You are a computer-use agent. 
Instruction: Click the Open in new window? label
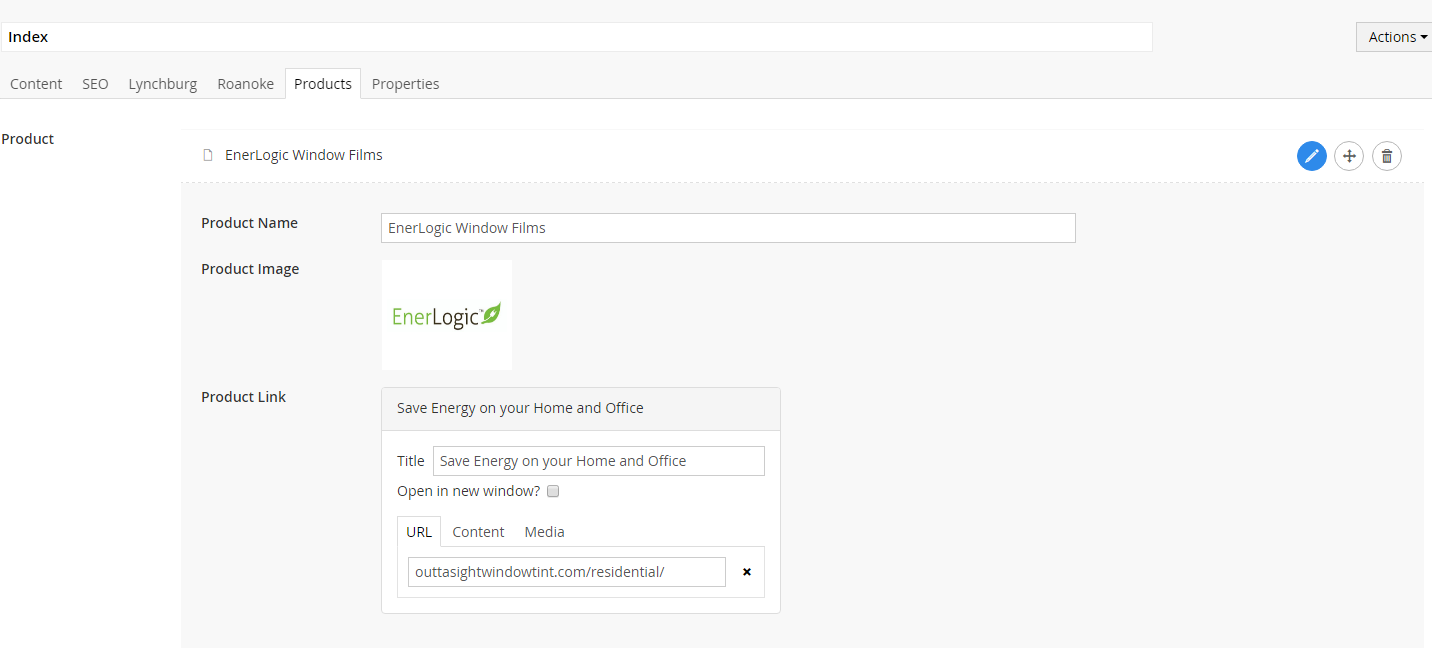coord(468,491)
